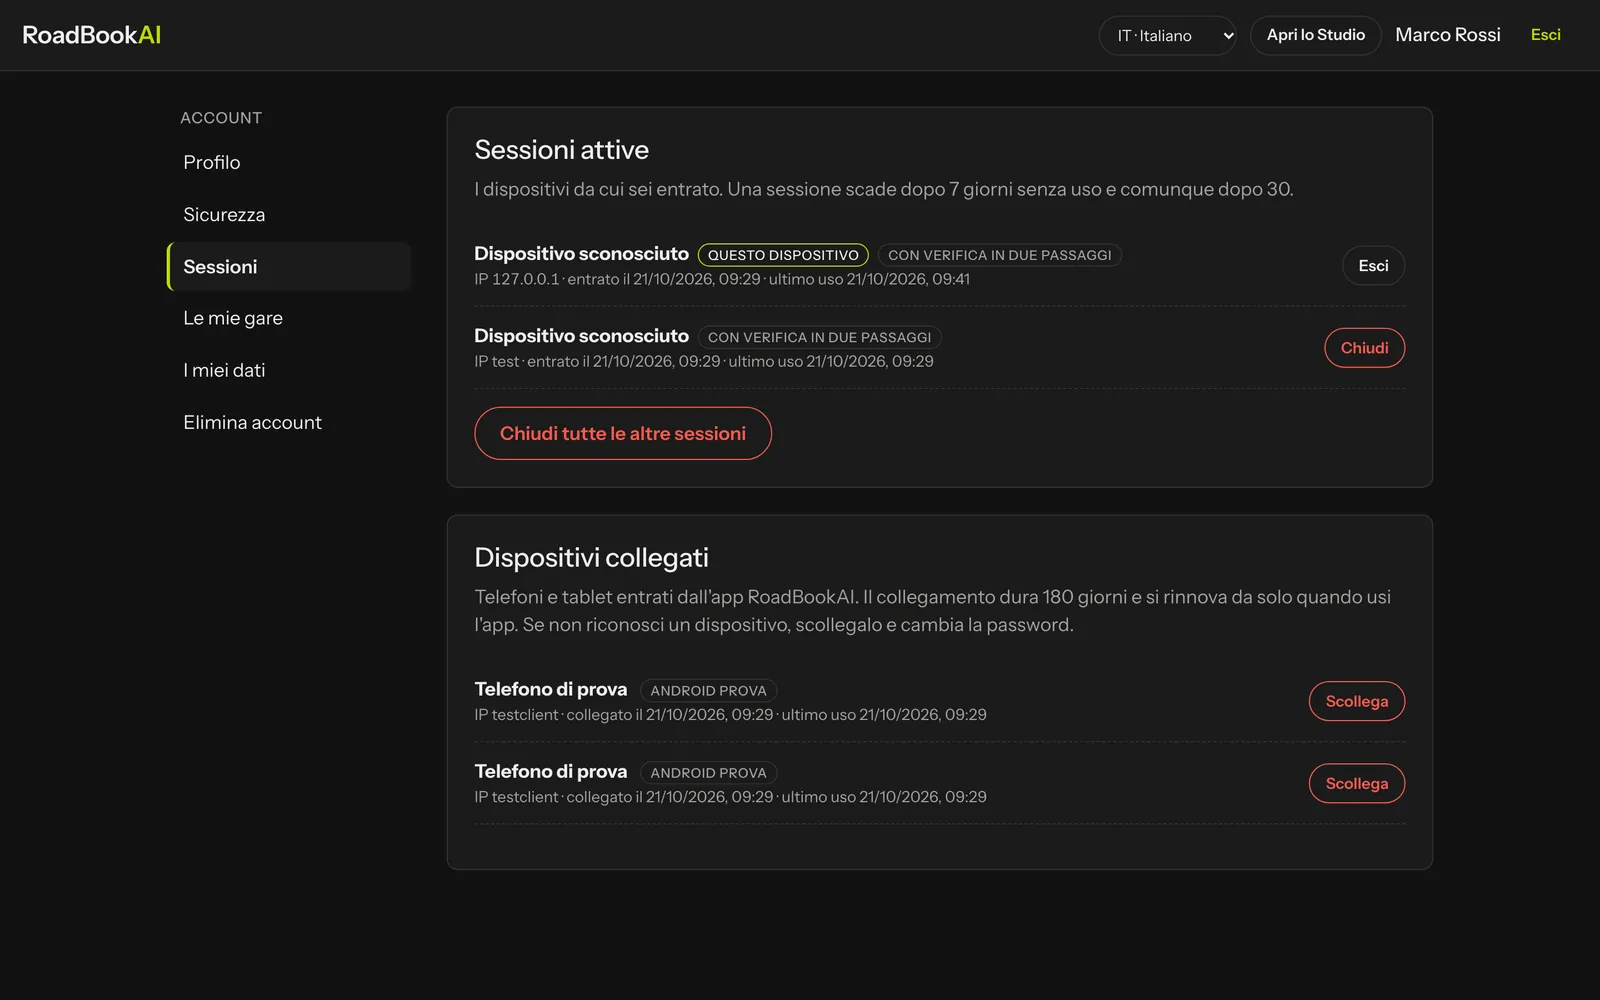This screenshot has height=1000, width=1600.
Task: Select the Sessioni sidebar item
Action: pyautogui.click(x=289, y=266)
